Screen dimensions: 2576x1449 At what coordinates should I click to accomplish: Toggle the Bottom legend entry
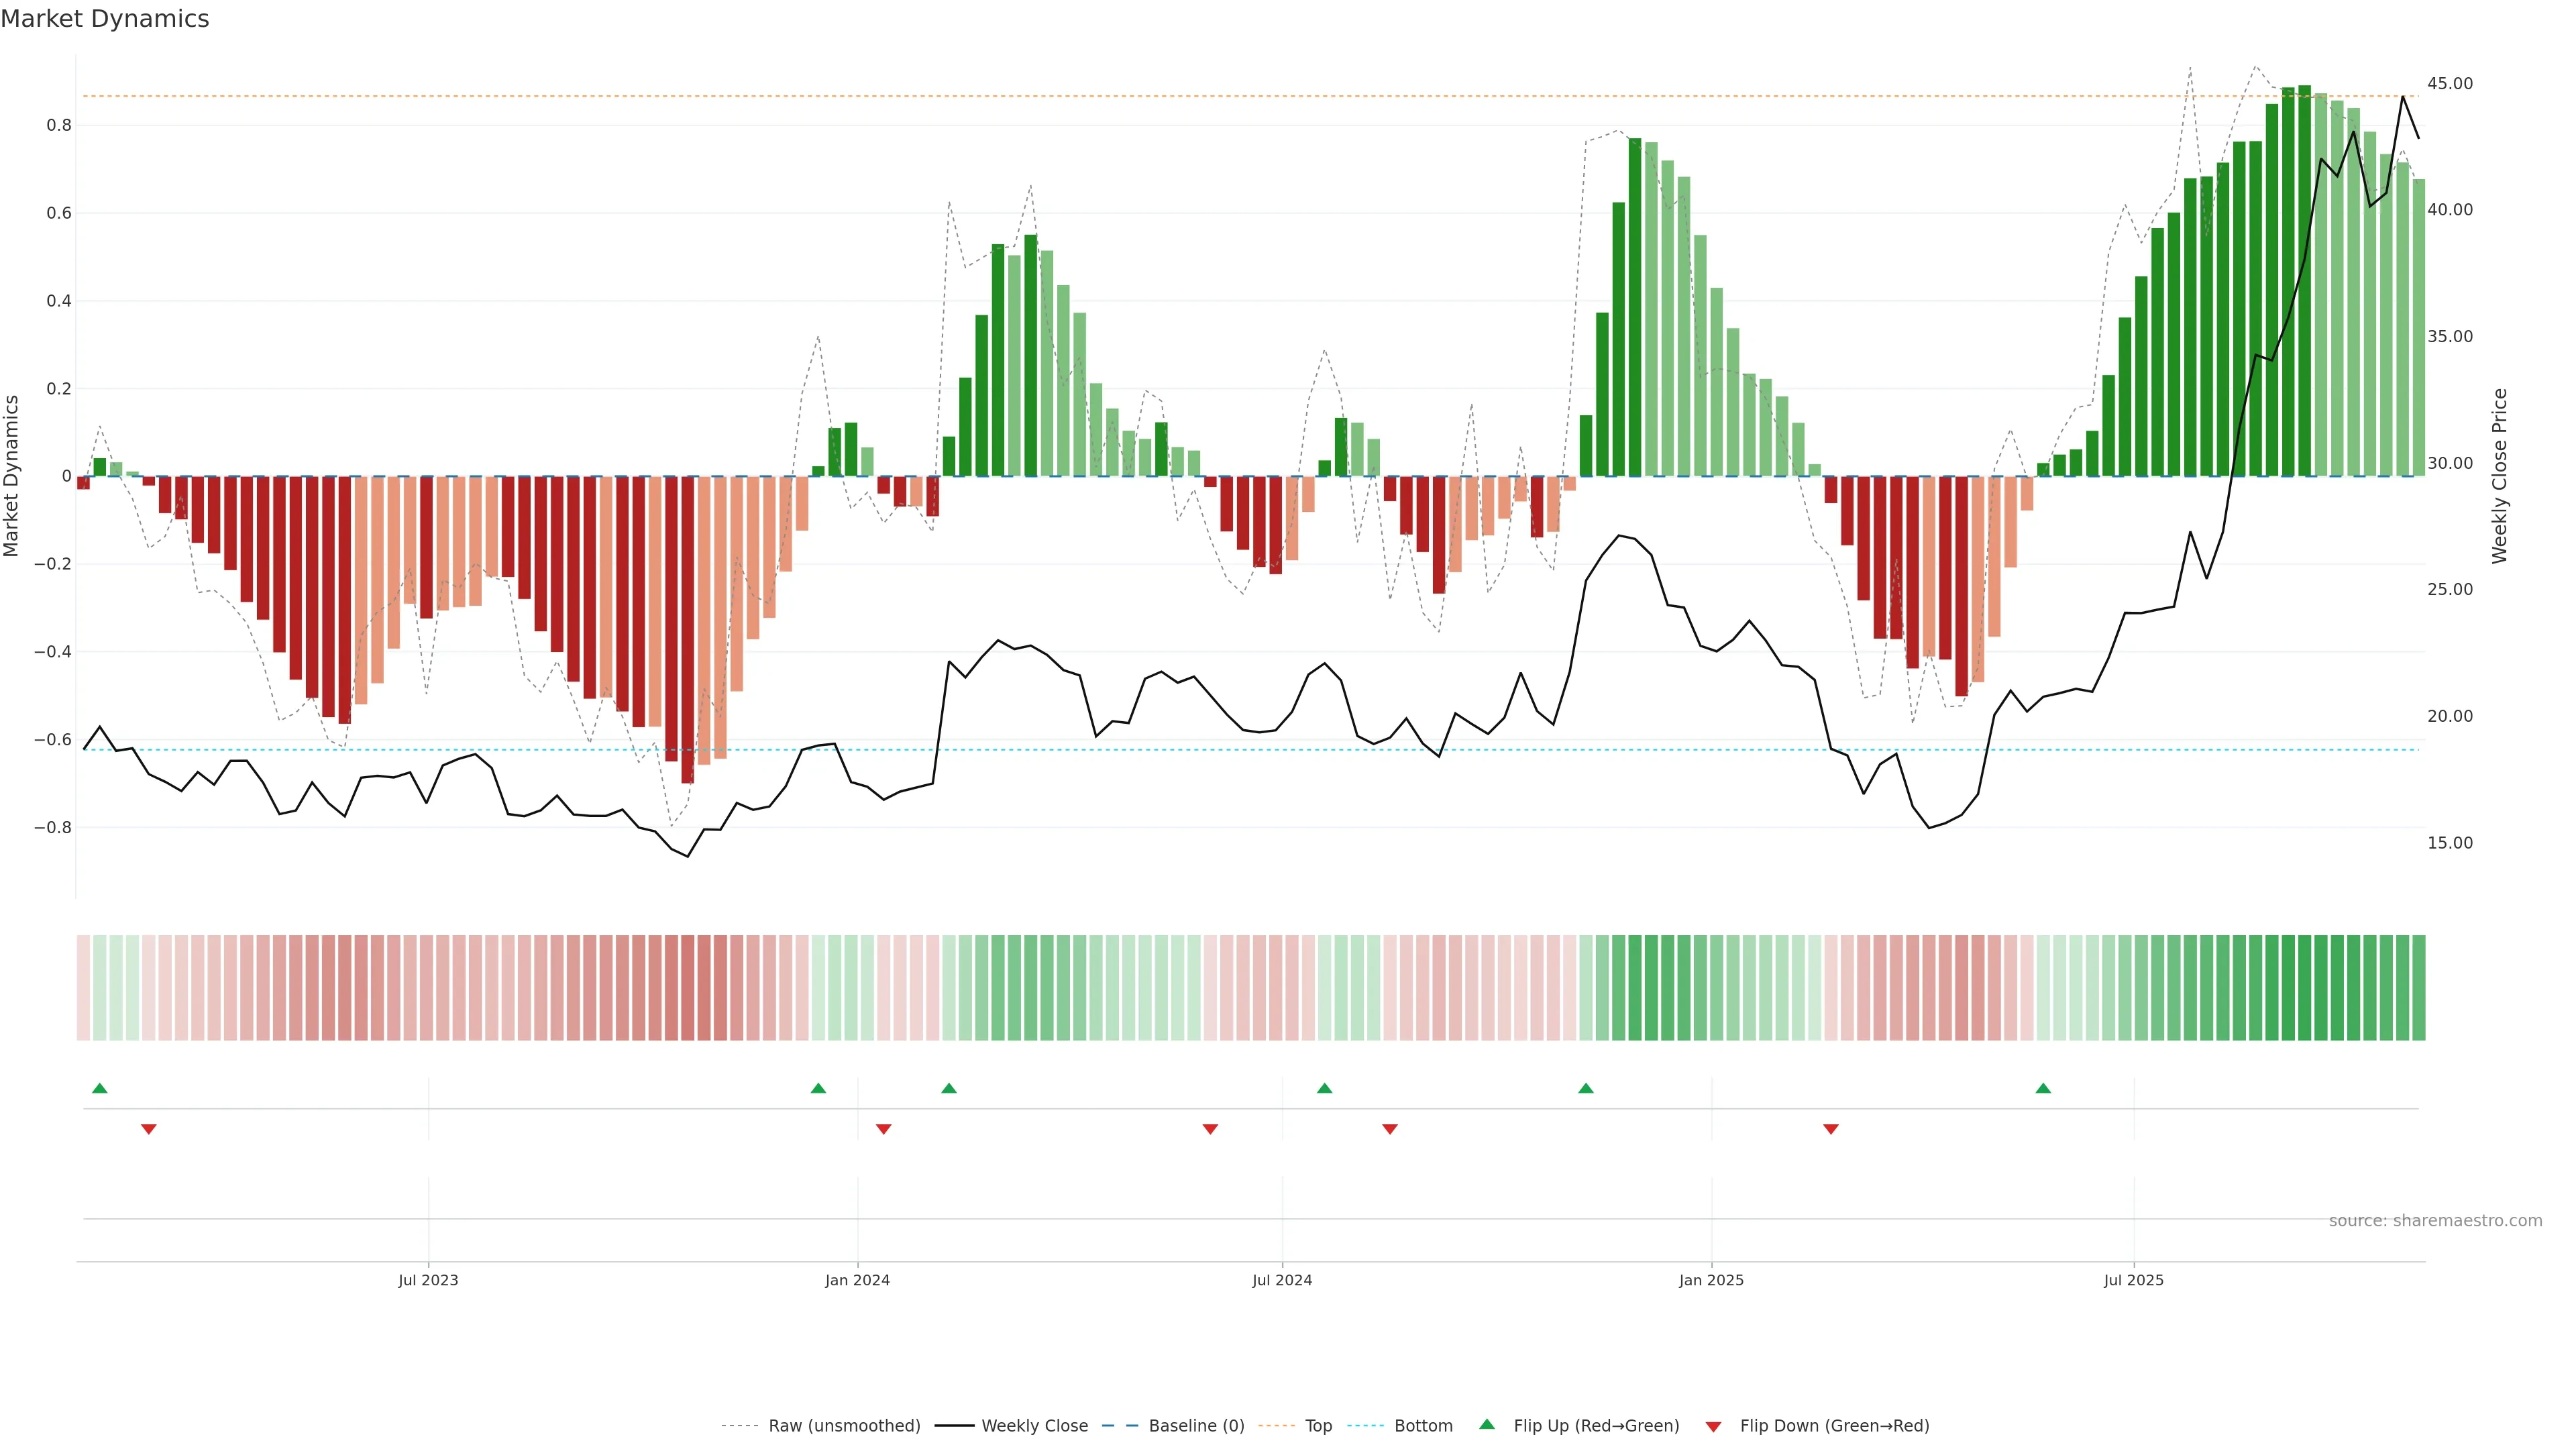(1423, 1426)
